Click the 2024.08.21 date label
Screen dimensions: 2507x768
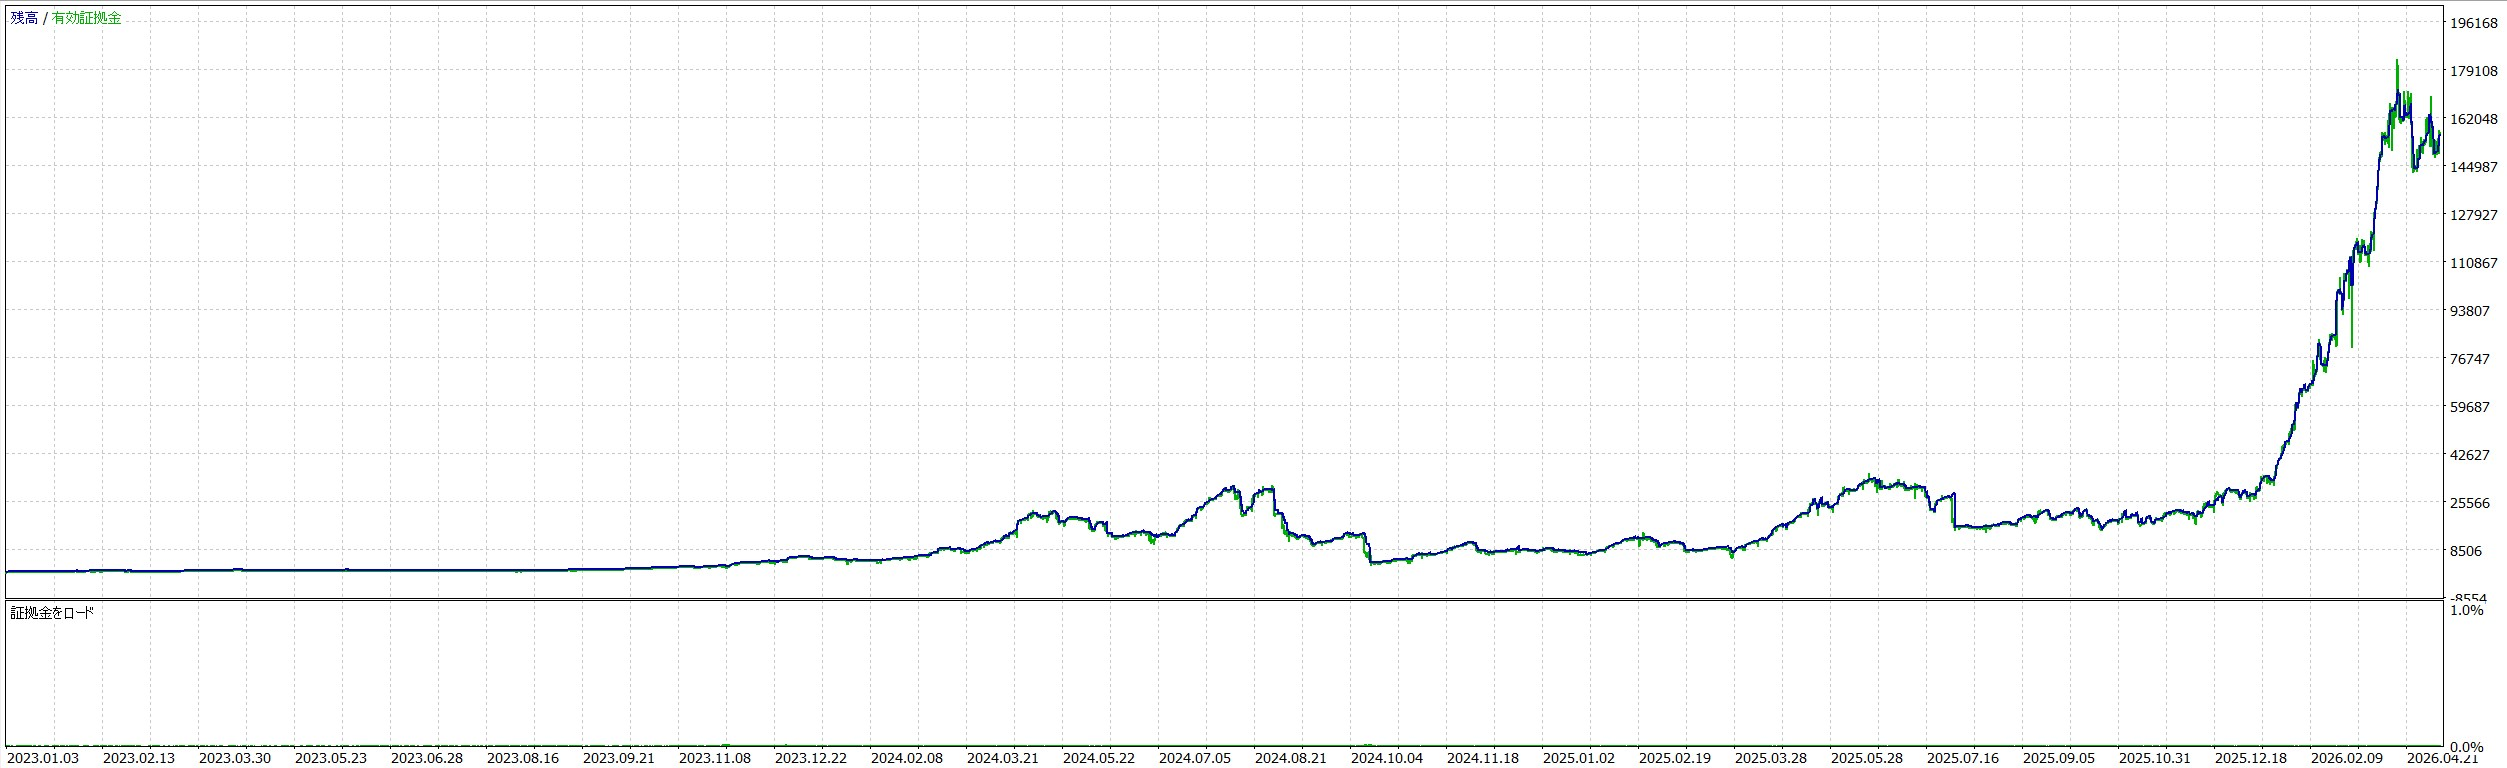1291,758
